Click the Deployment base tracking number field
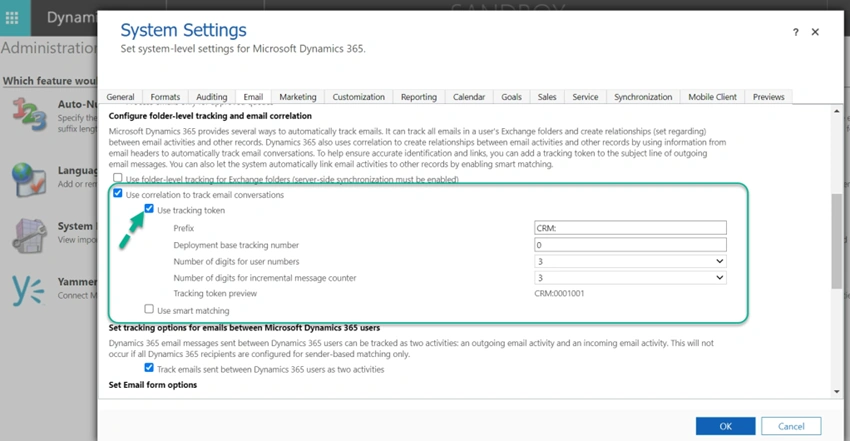850x441 pixels. pos(630,244)
